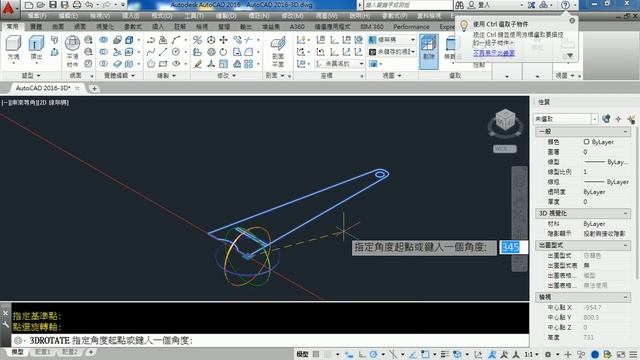The height and width of the screenshot is (360, 640).
Task: Click the binoculars search icon in title bar
Action: [x=460, y=5]
